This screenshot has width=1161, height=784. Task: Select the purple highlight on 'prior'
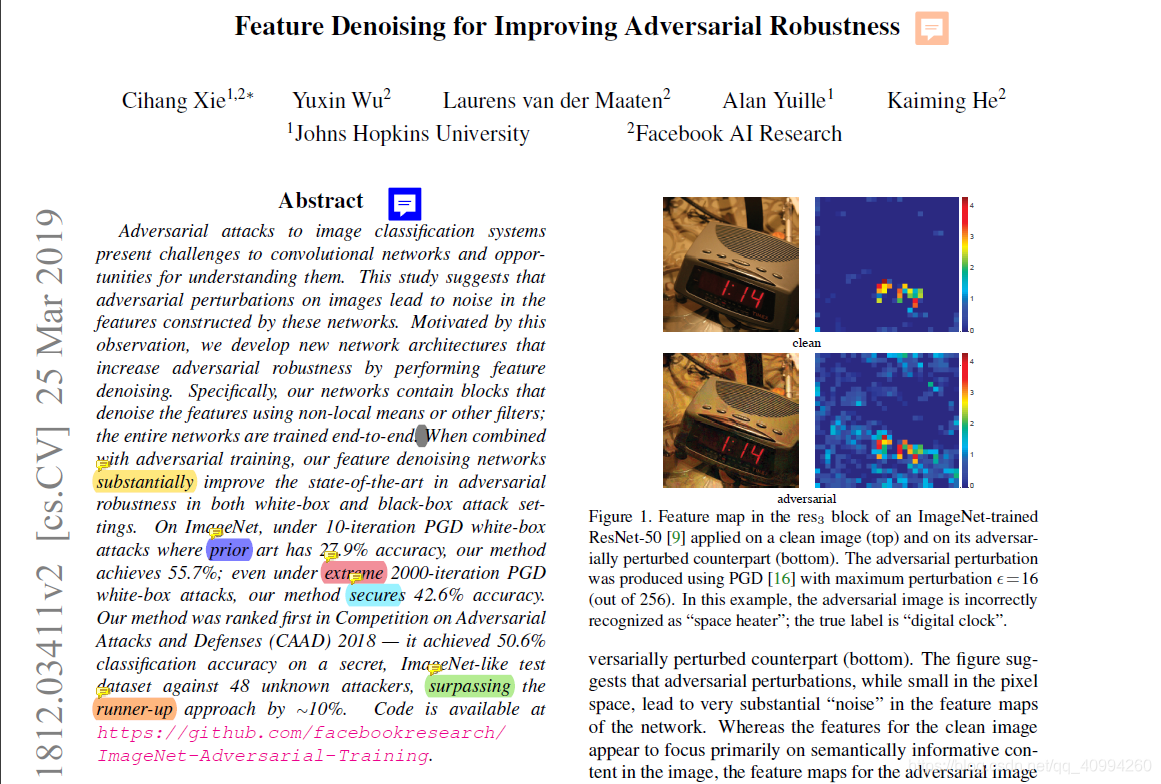[229, 550]
